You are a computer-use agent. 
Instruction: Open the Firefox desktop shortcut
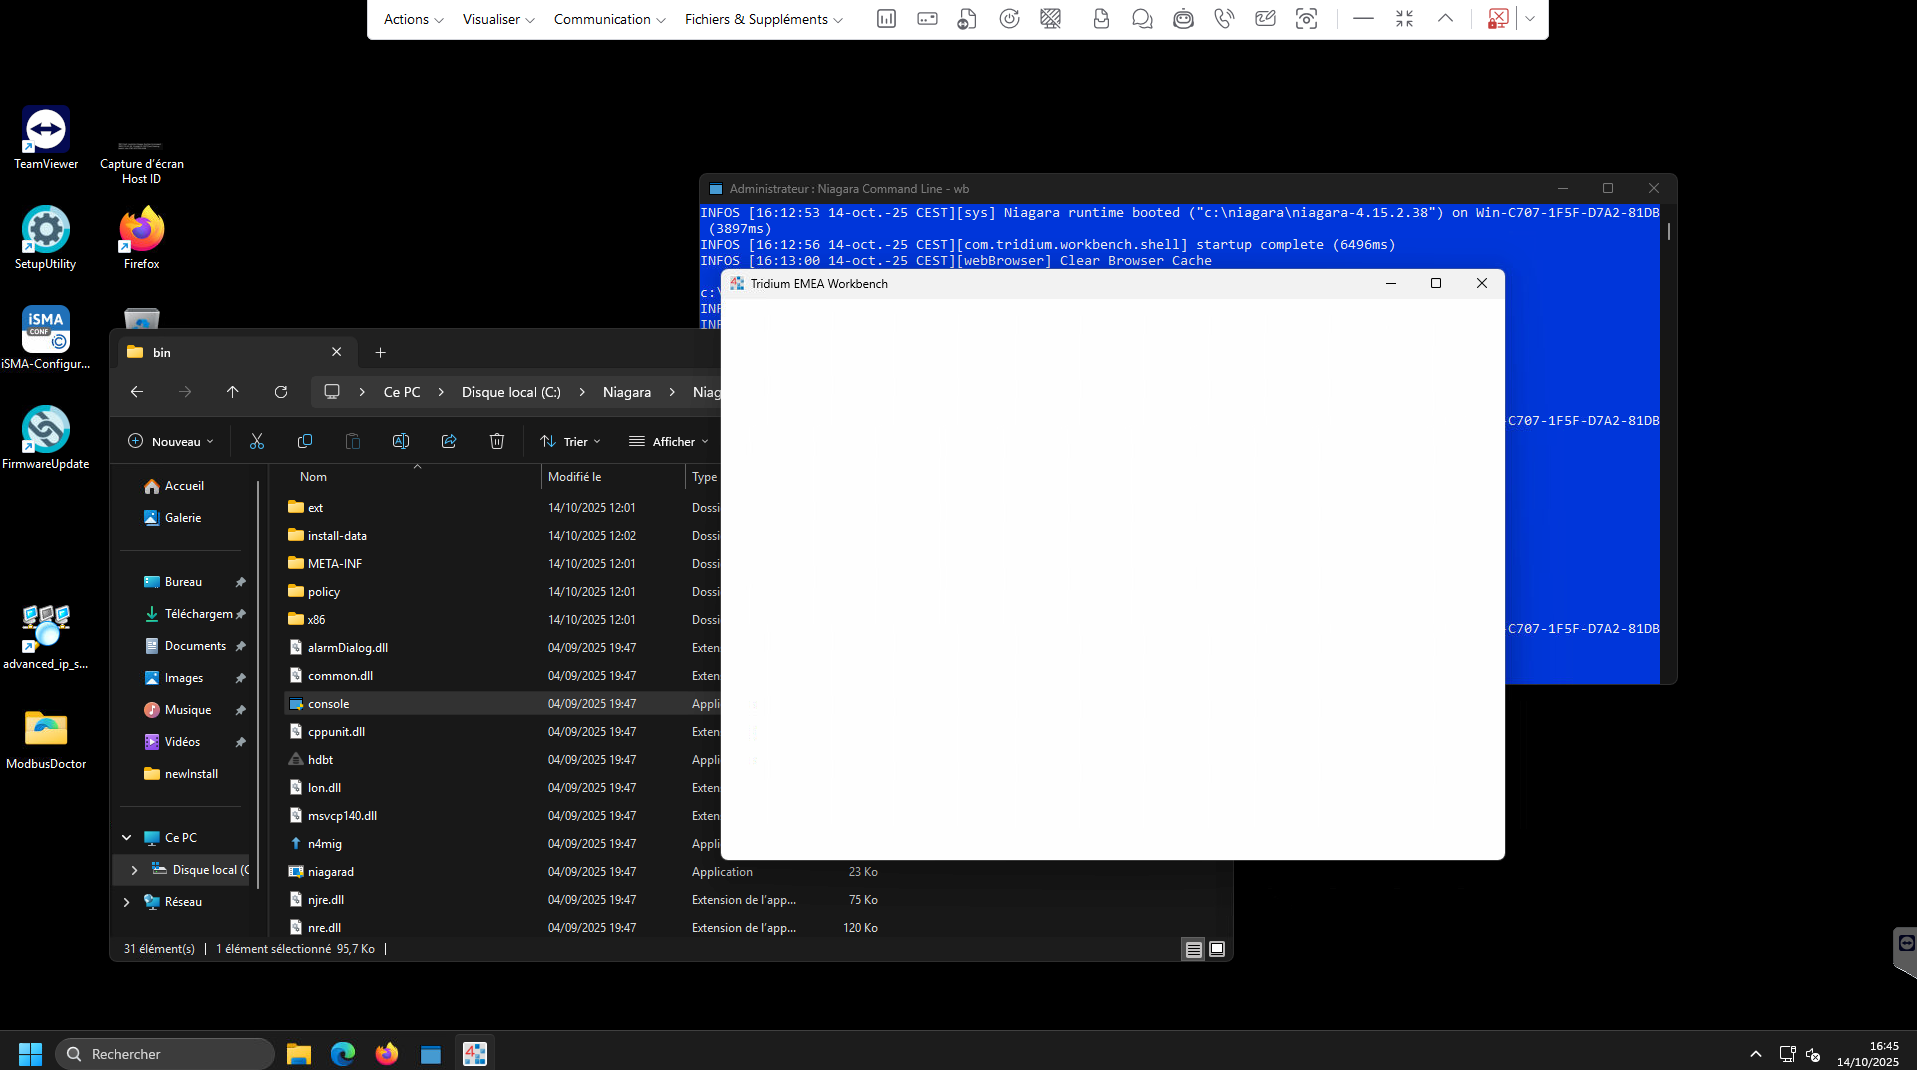142,238
